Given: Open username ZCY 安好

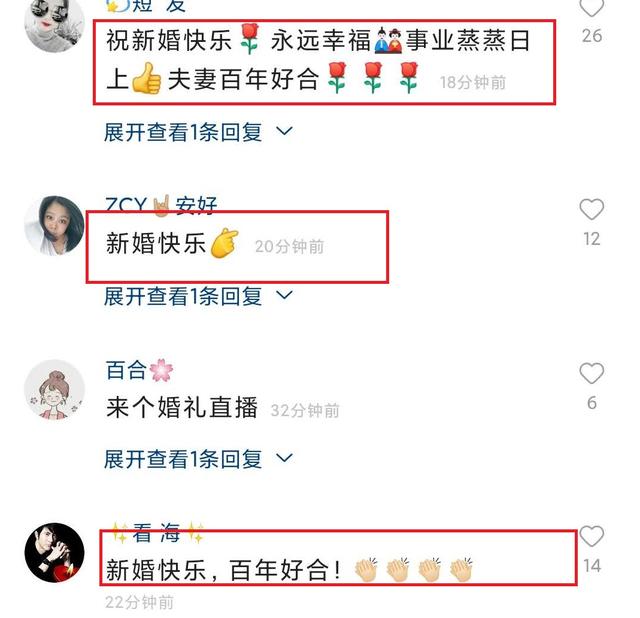Looking at the screenshot, I should [x=161, y=205].
